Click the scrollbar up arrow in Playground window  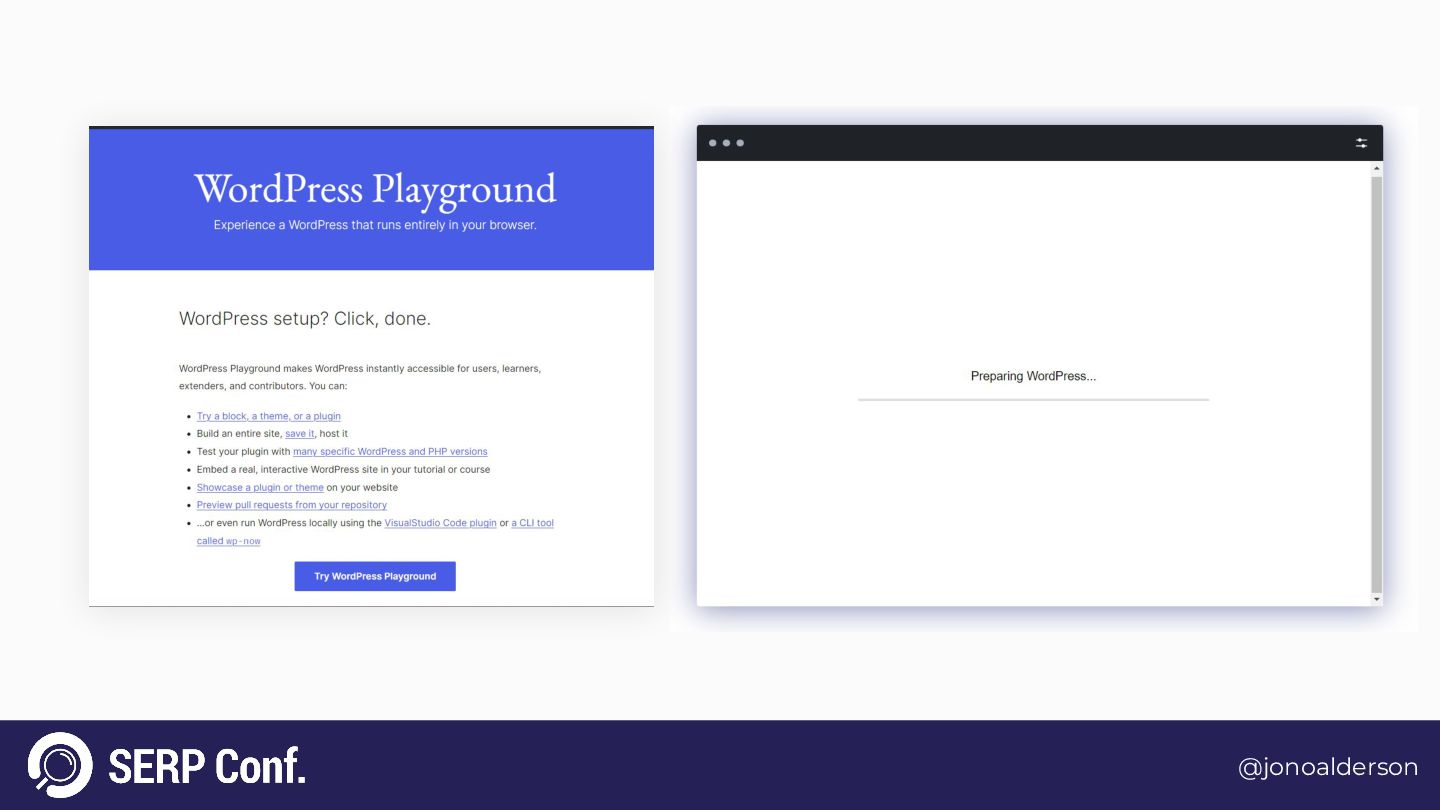click(x=1377, y=168)
